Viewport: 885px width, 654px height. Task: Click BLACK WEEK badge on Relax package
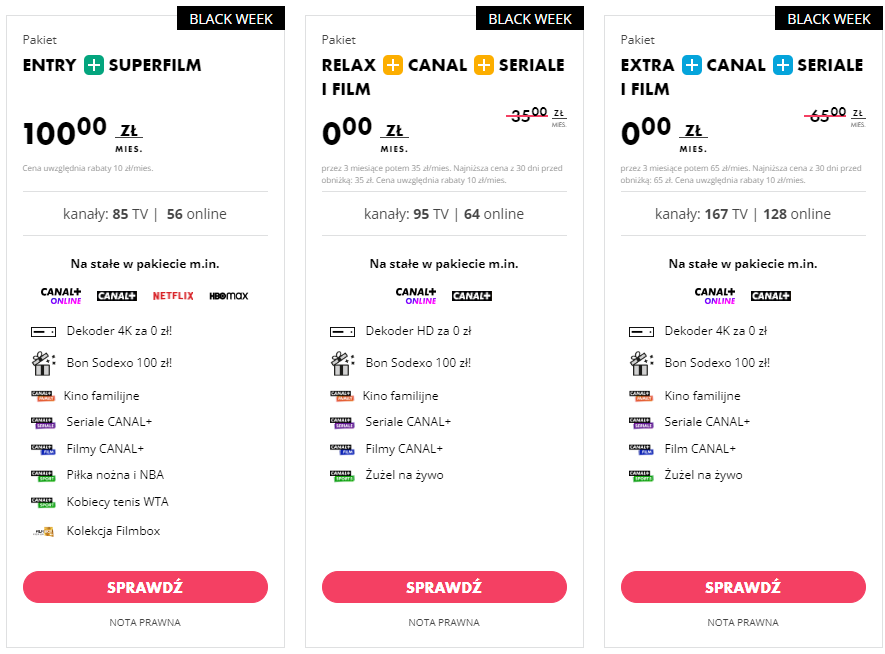(x=530, y=19)
